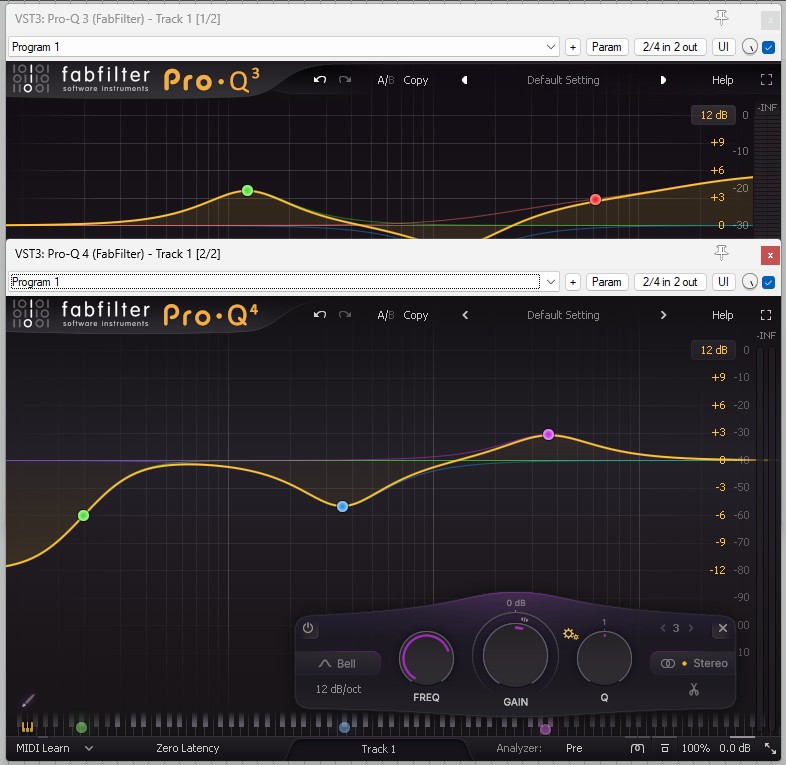Open band settings gear icon
The height and width of the screenshot is (765, 786).
tap(570, 634)
